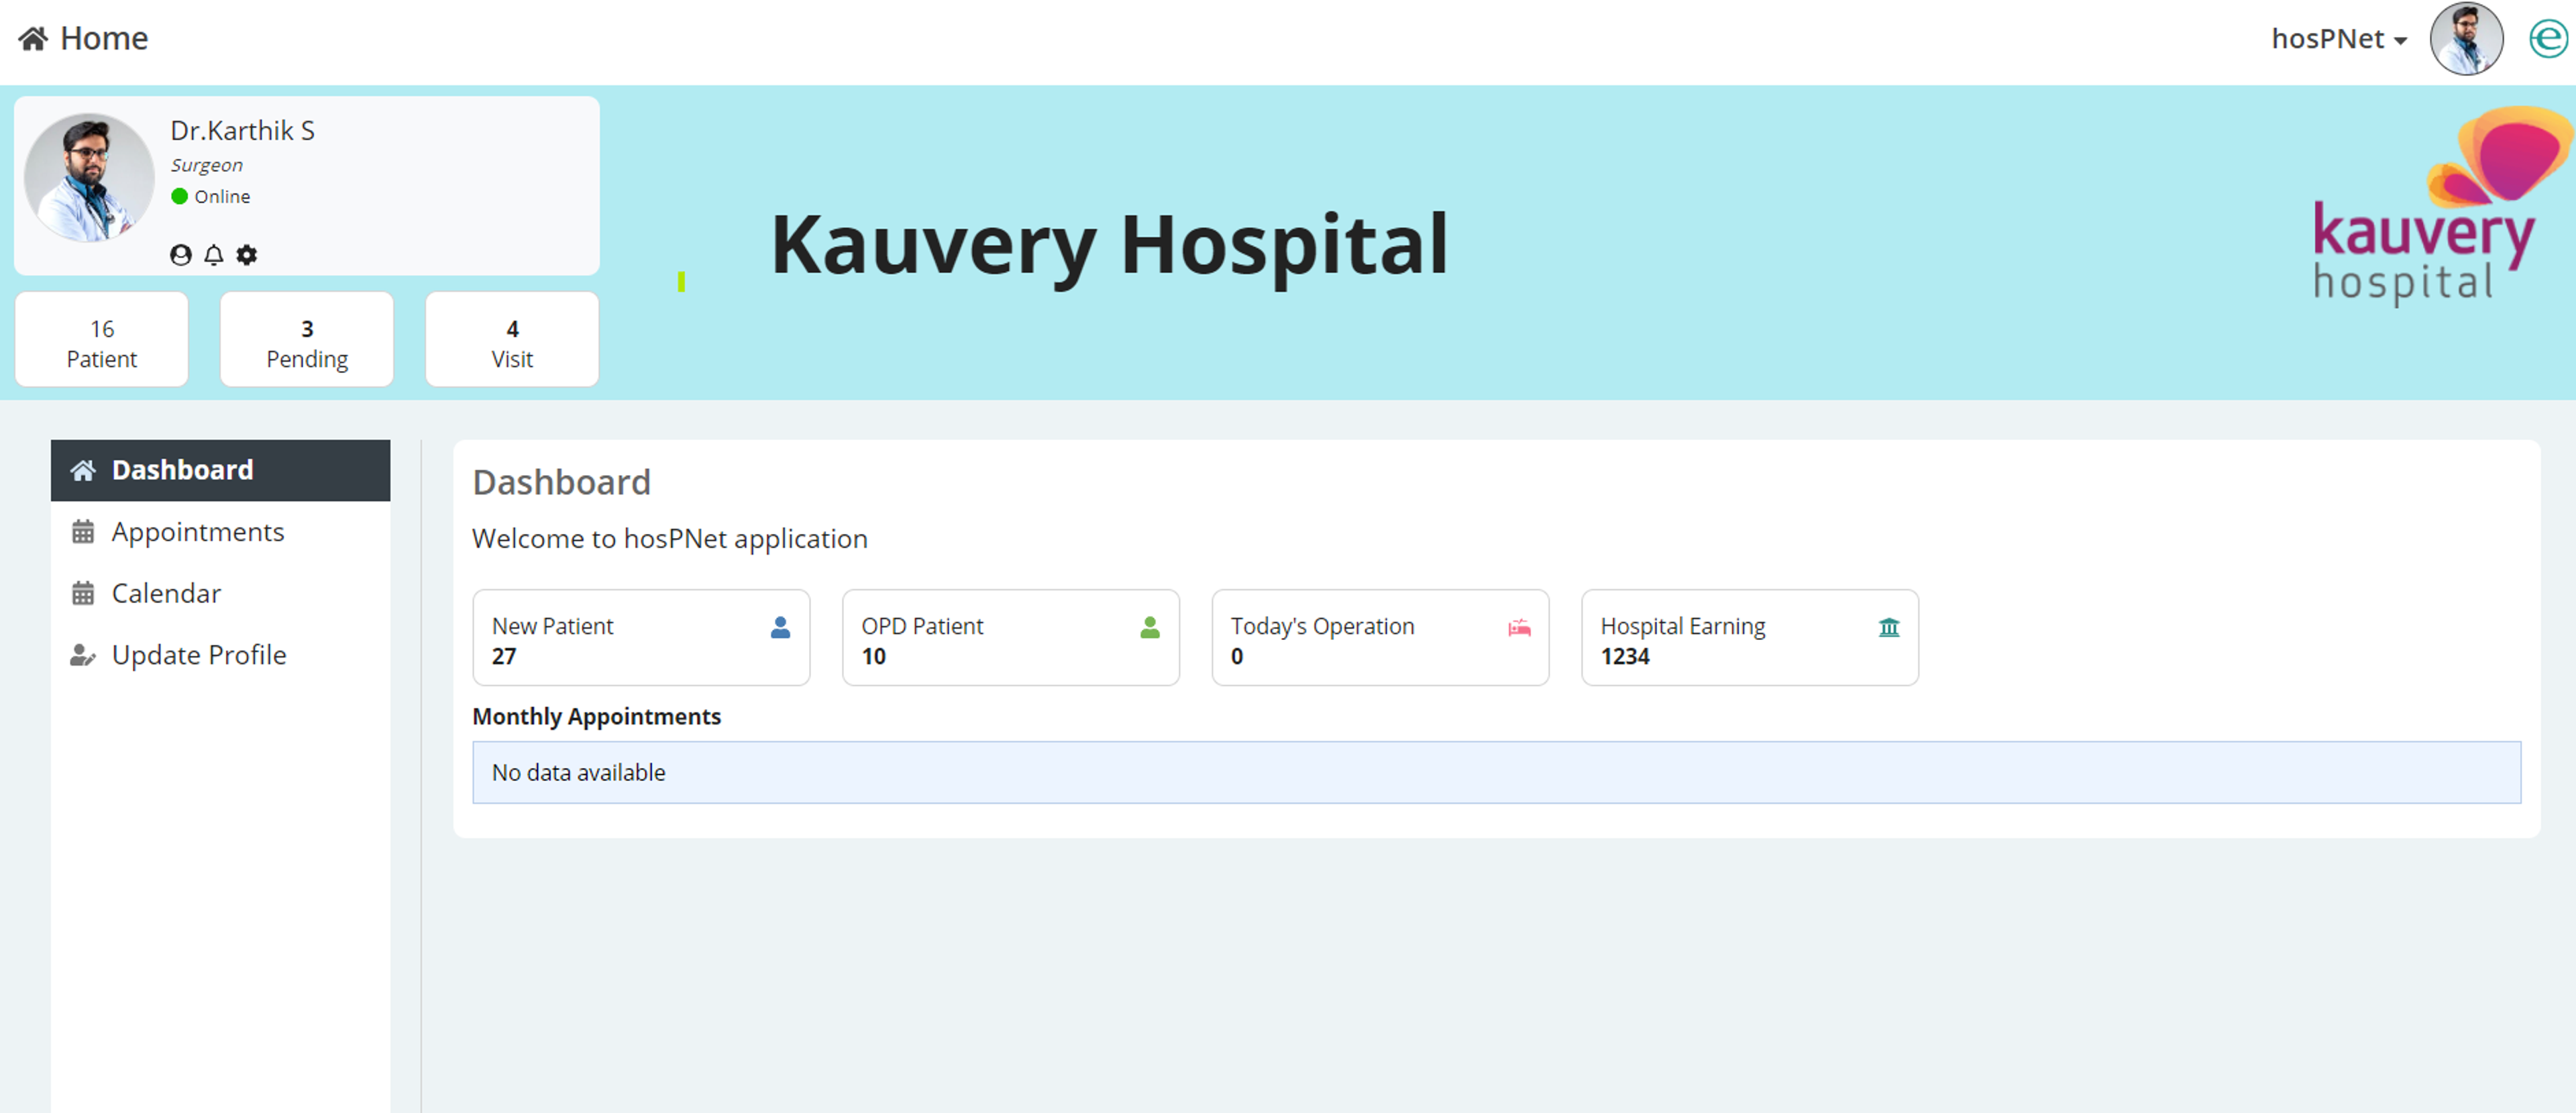2576x1113 pixels.
Task: Click the green 'e' logo icon
Action: [2548, 39]
